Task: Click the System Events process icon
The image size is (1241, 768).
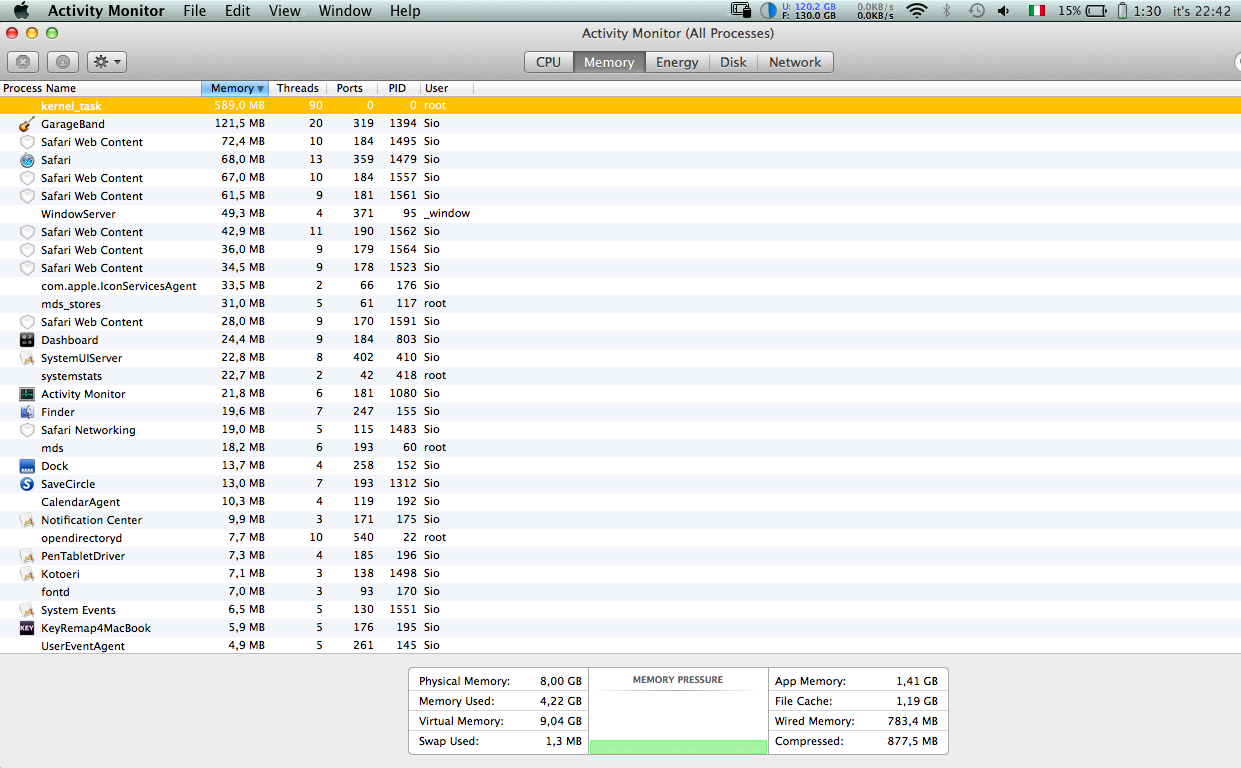Action: tap(27, 610)
